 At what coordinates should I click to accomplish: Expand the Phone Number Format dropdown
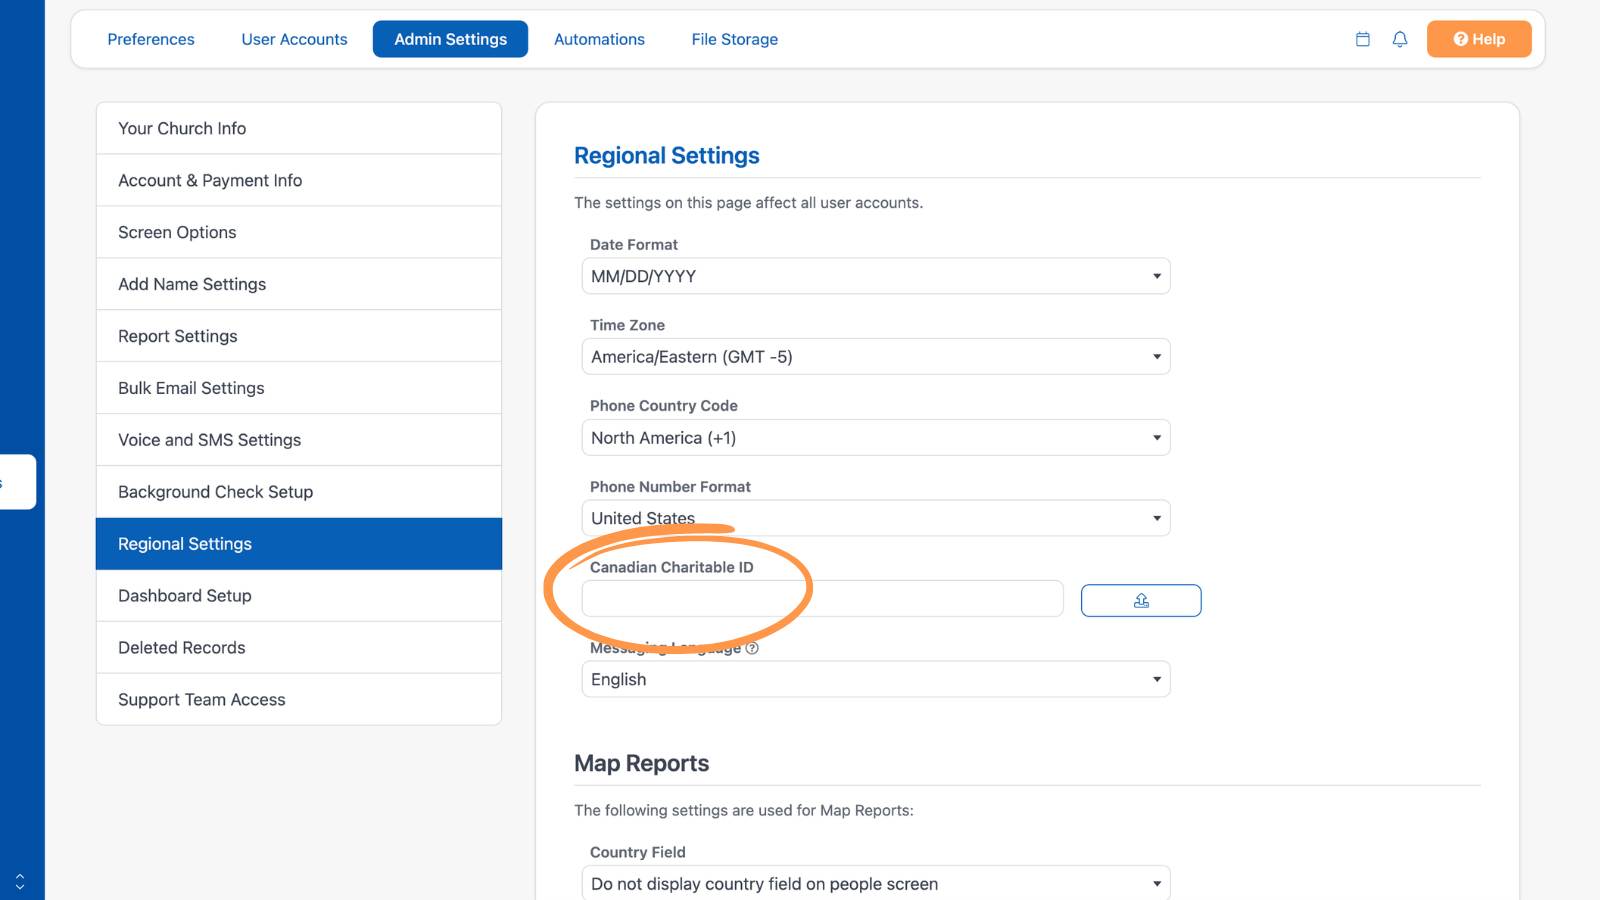pyautogui.click(x=876, y=518)
